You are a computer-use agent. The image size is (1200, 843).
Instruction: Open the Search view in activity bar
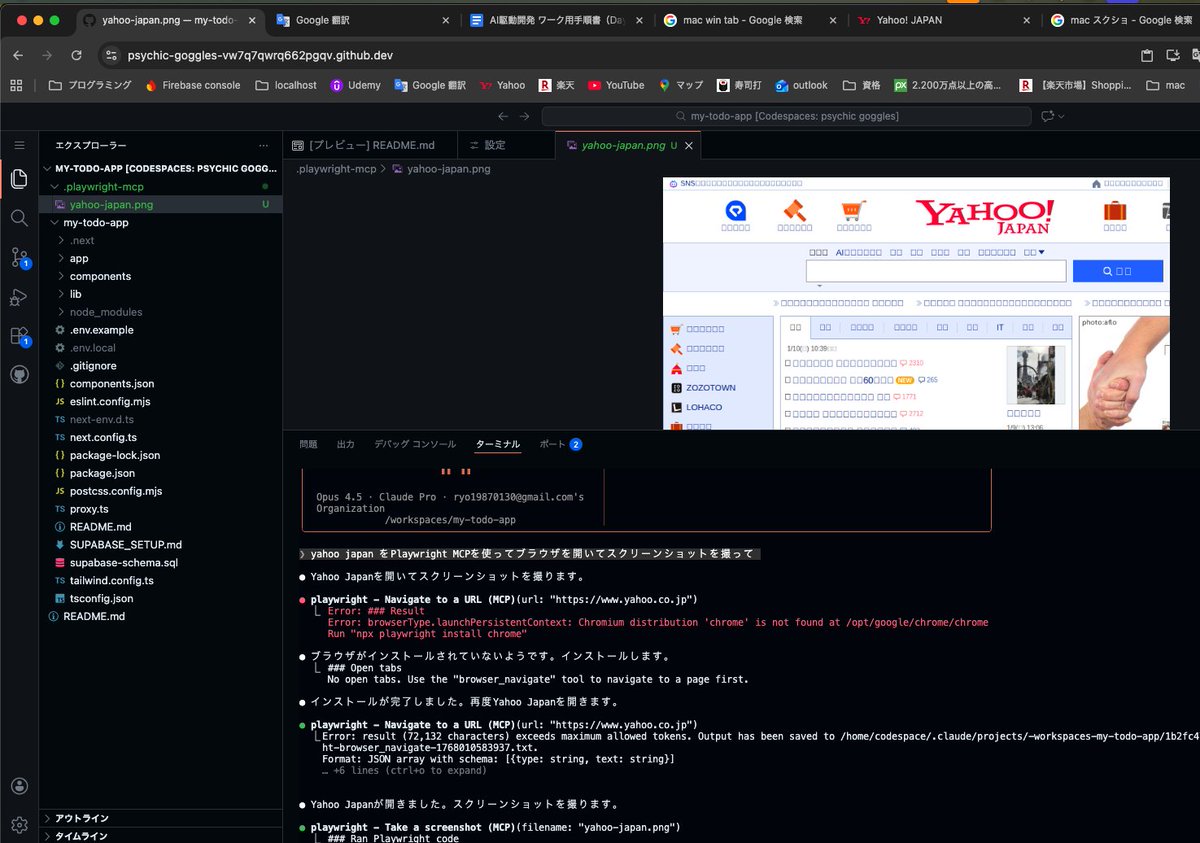click(19, 218)
